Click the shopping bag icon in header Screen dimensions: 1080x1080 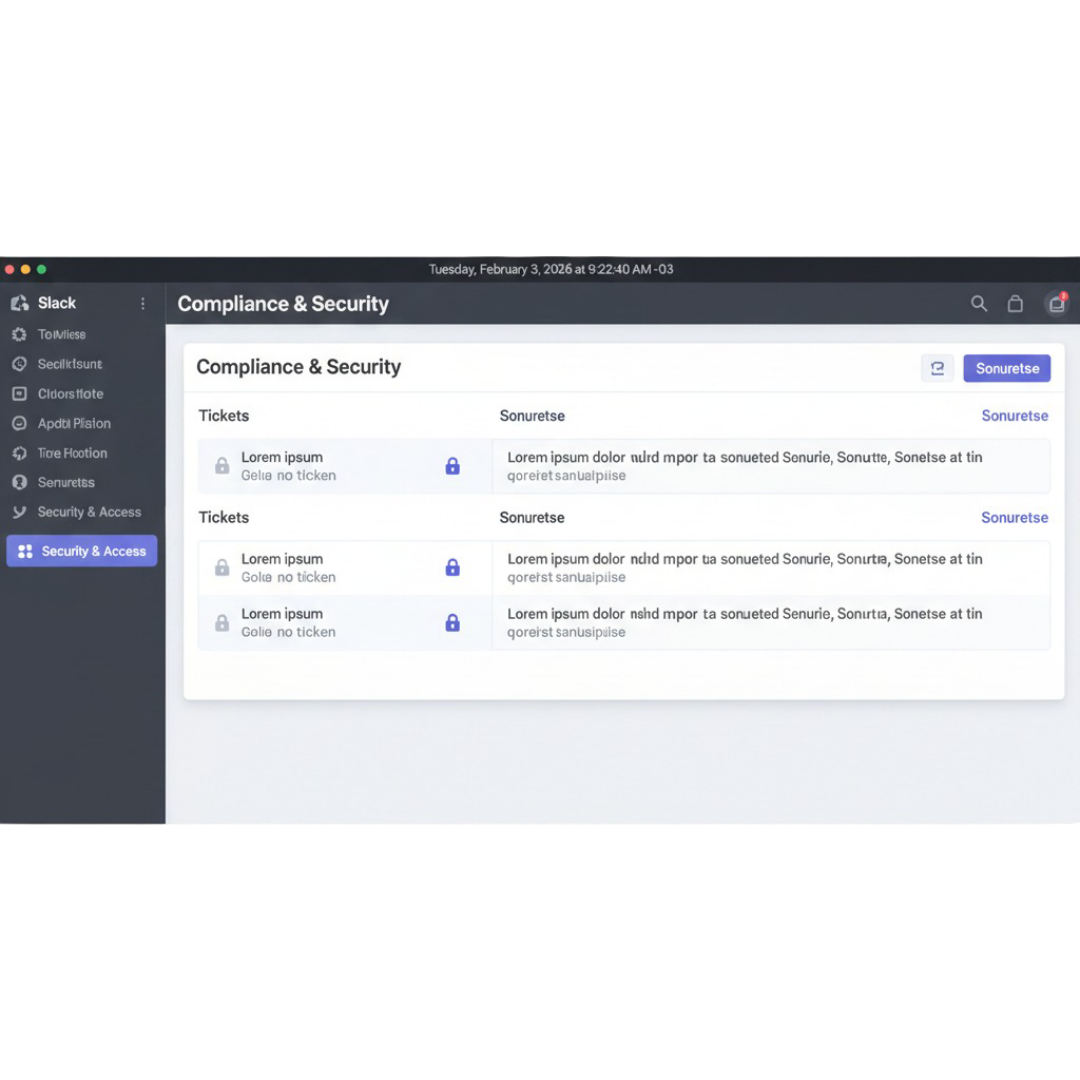pyautogui.click(x=1015, y=304)
